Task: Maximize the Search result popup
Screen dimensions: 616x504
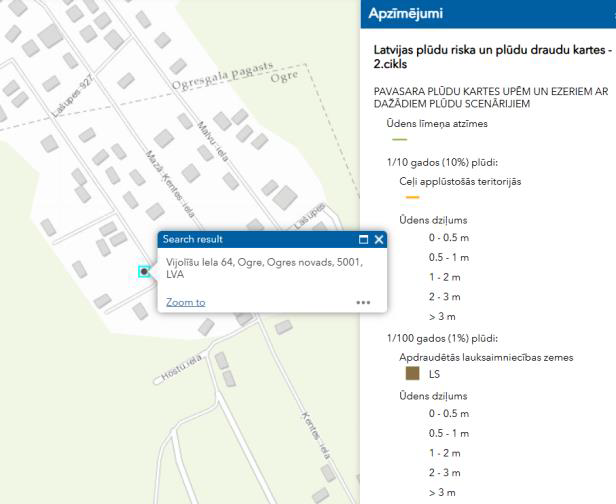Action: [x=363, y=239]
